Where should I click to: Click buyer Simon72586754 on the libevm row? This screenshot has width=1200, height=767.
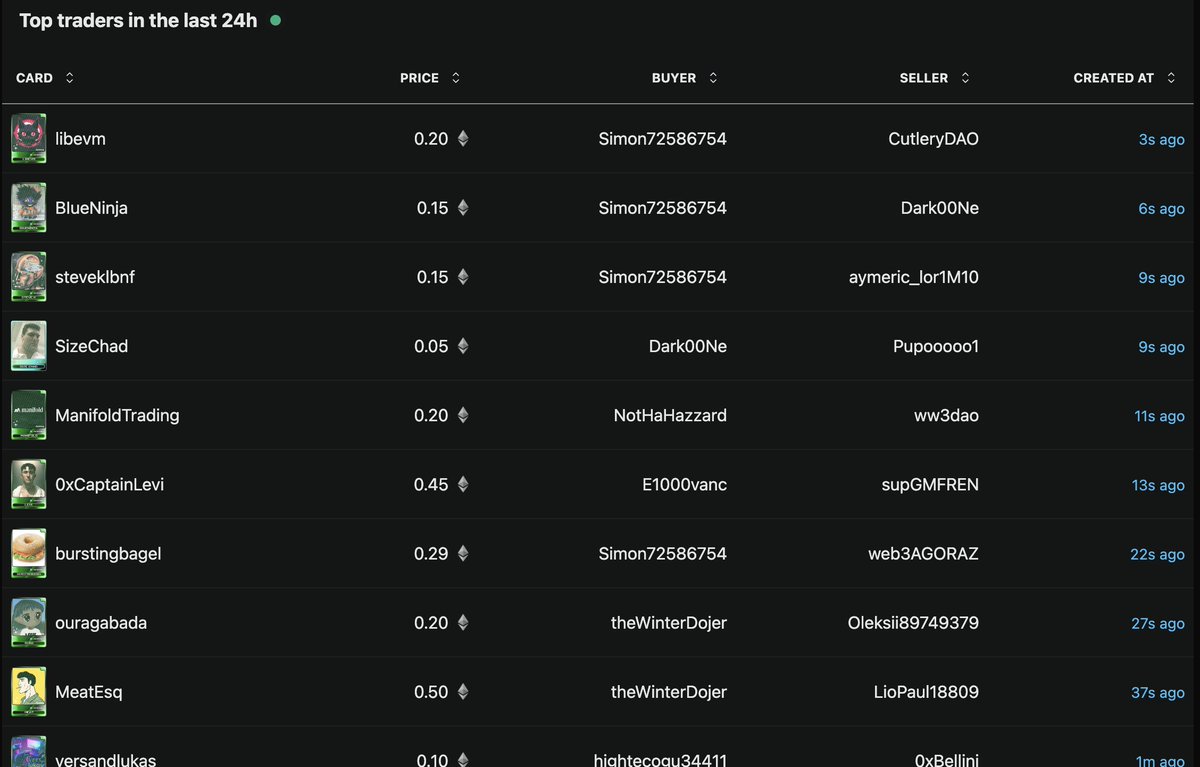coord(661,139)
